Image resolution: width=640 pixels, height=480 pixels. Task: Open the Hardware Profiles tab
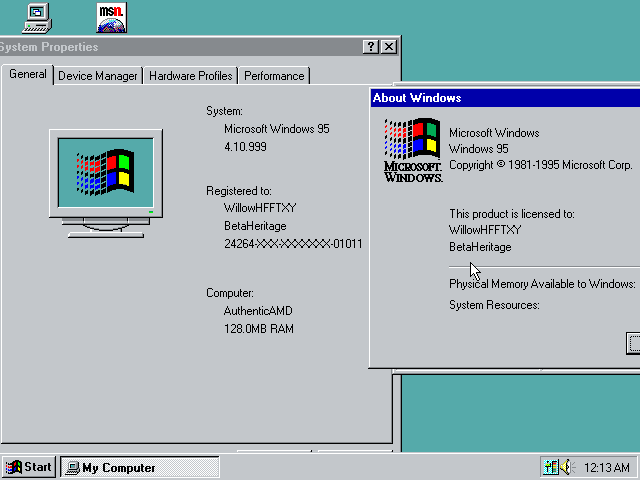(191, 76)
